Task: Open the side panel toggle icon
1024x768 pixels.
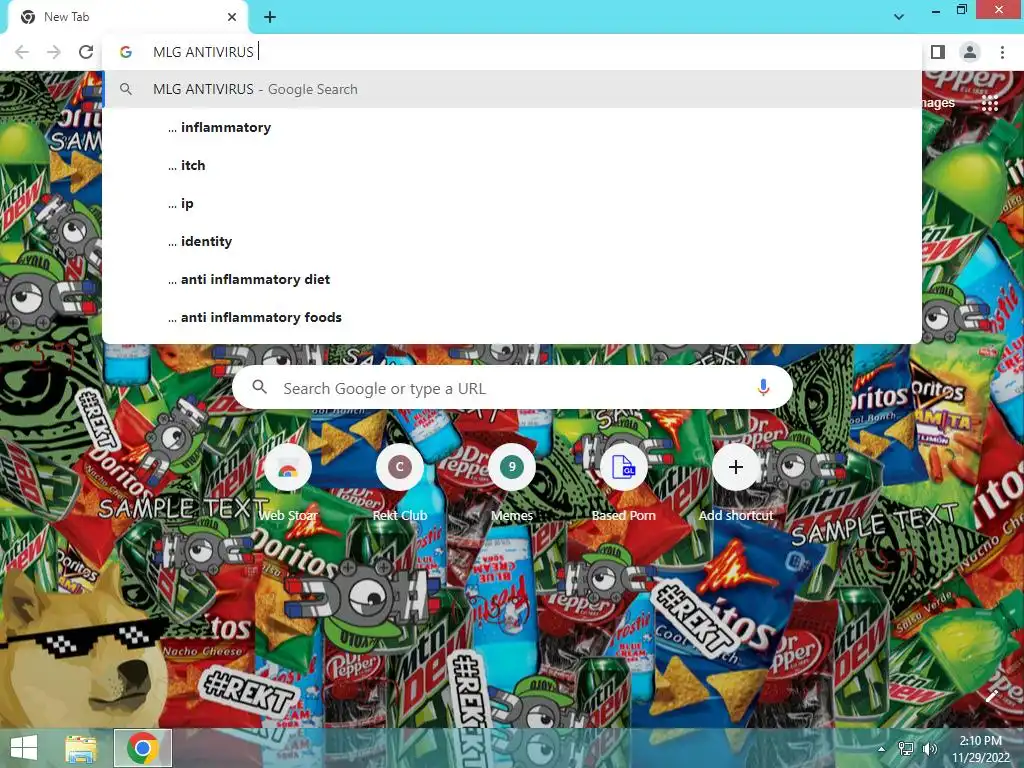Action: [x=938, y=52]
